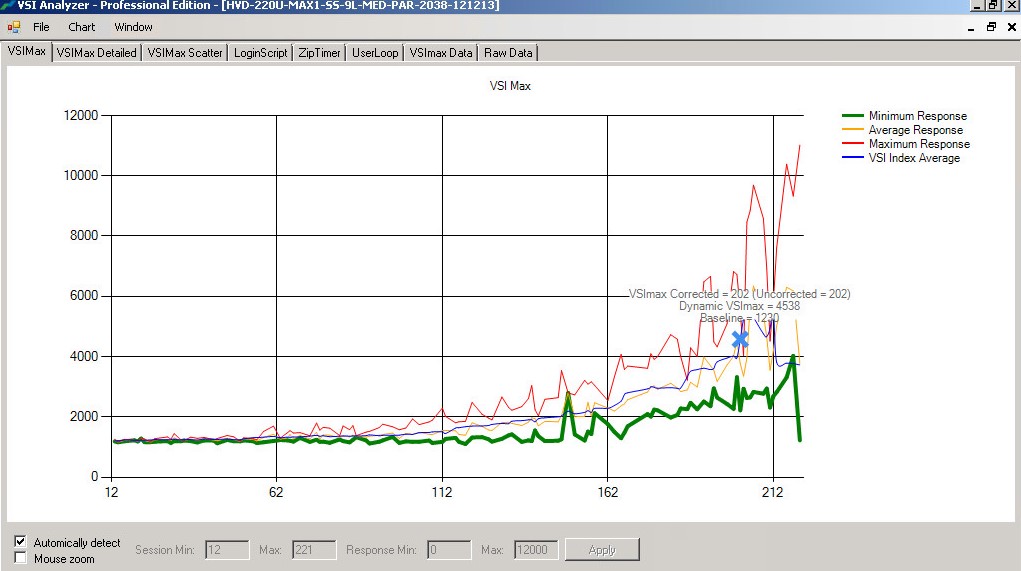
Task: Open the LoginScript tab
Action: 260,53
